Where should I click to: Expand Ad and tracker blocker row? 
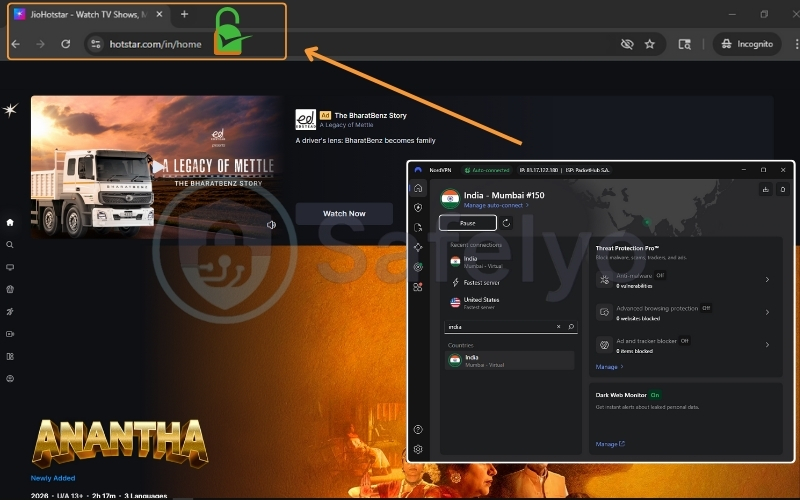pos(767,345)
